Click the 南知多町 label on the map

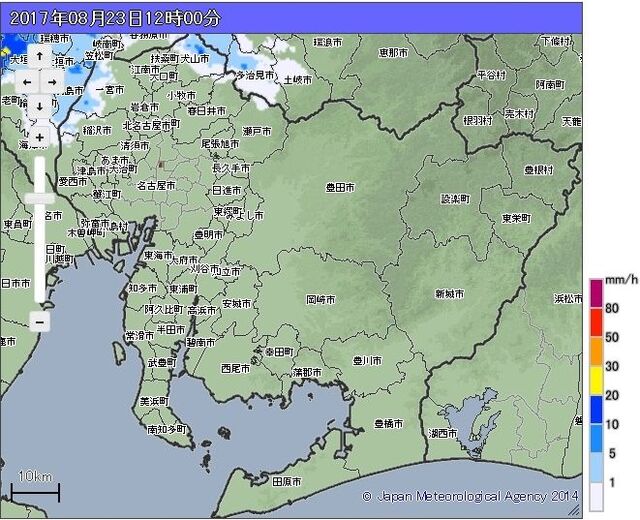tap(167, 429)
